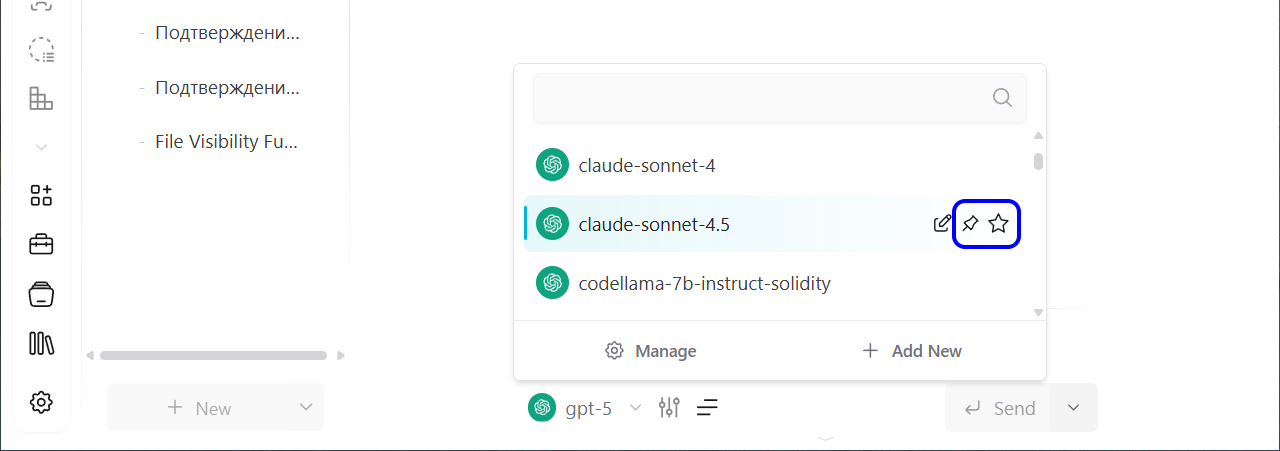Click the apps-plus grid icon in sidebar
This screenshot has height=451, width=1280.
click(x=41, y=195)
